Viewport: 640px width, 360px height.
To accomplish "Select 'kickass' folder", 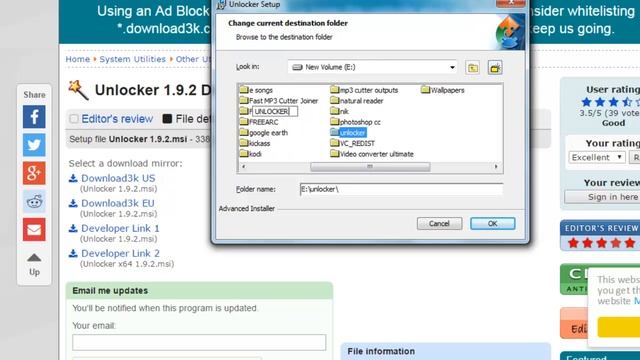I will (255, 143).
